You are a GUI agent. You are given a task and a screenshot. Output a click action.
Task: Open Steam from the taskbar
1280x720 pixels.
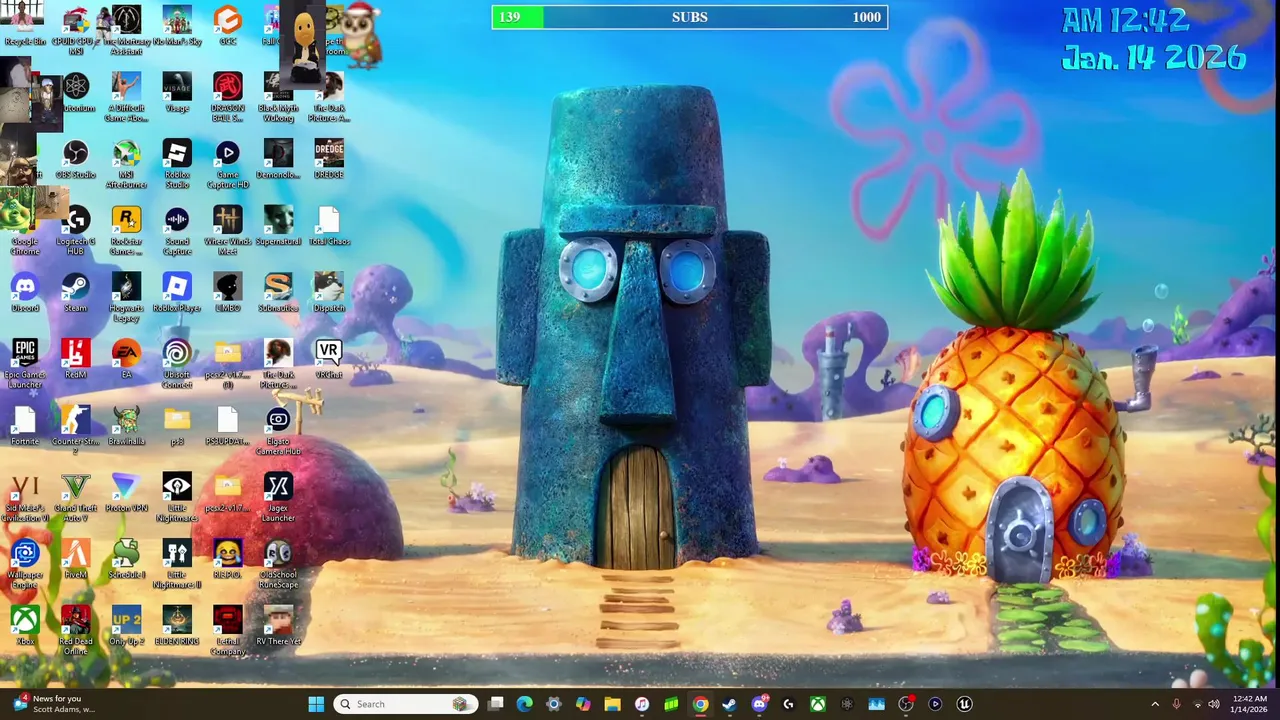(x=729, y=704)
